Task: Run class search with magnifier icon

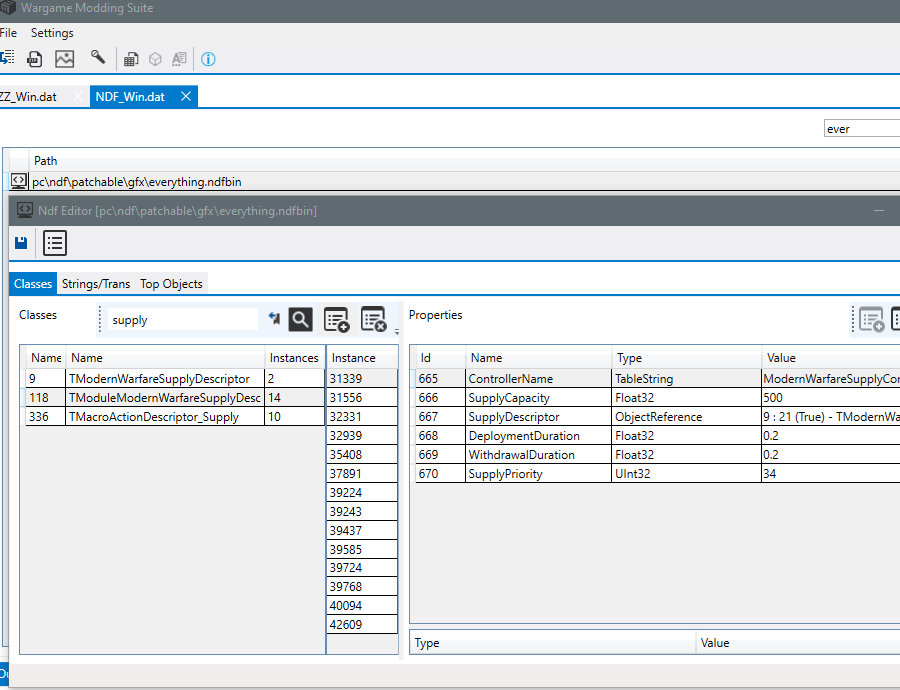Action: click(x=300, y=320)
